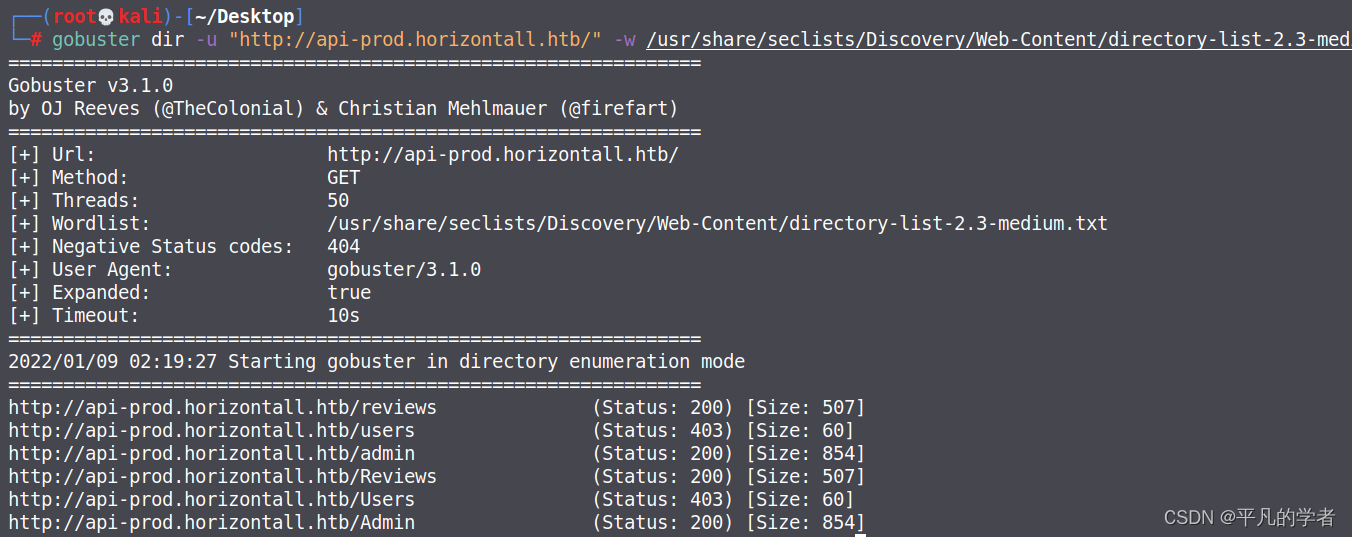The height and width of the screenshot is (537, 1352).
Task: Click the underlined wordlist path in the command
Action: point(999,40)
